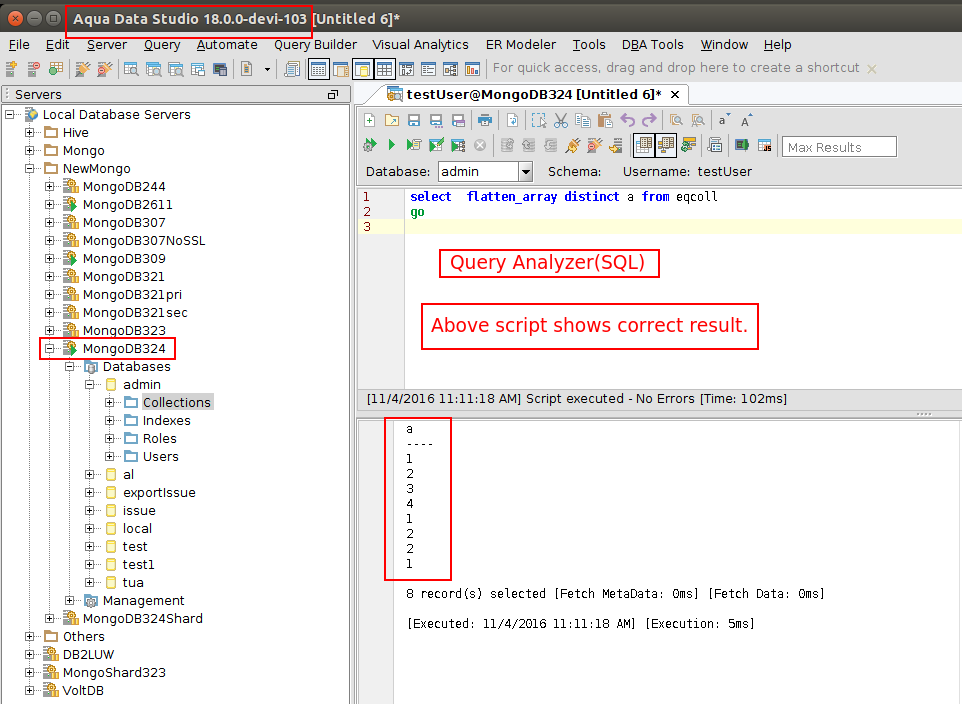This screenshot has height=704, width=962.
Task: Open the Query menu
Action: point(162,45)
